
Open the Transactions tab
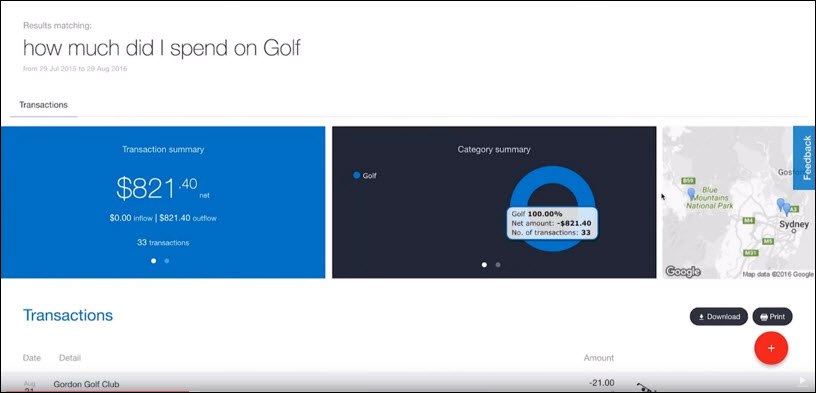[44, 105]
